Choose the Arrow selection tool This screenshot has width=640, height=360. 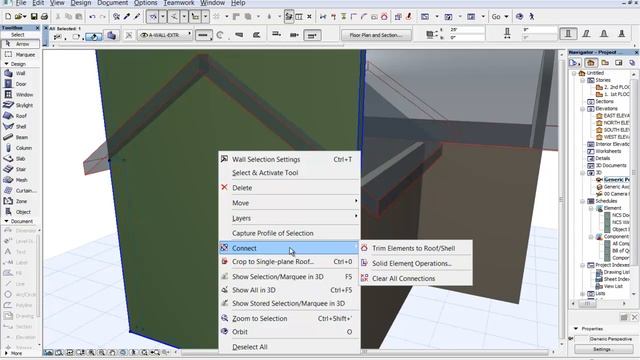(x=20, y=44)
